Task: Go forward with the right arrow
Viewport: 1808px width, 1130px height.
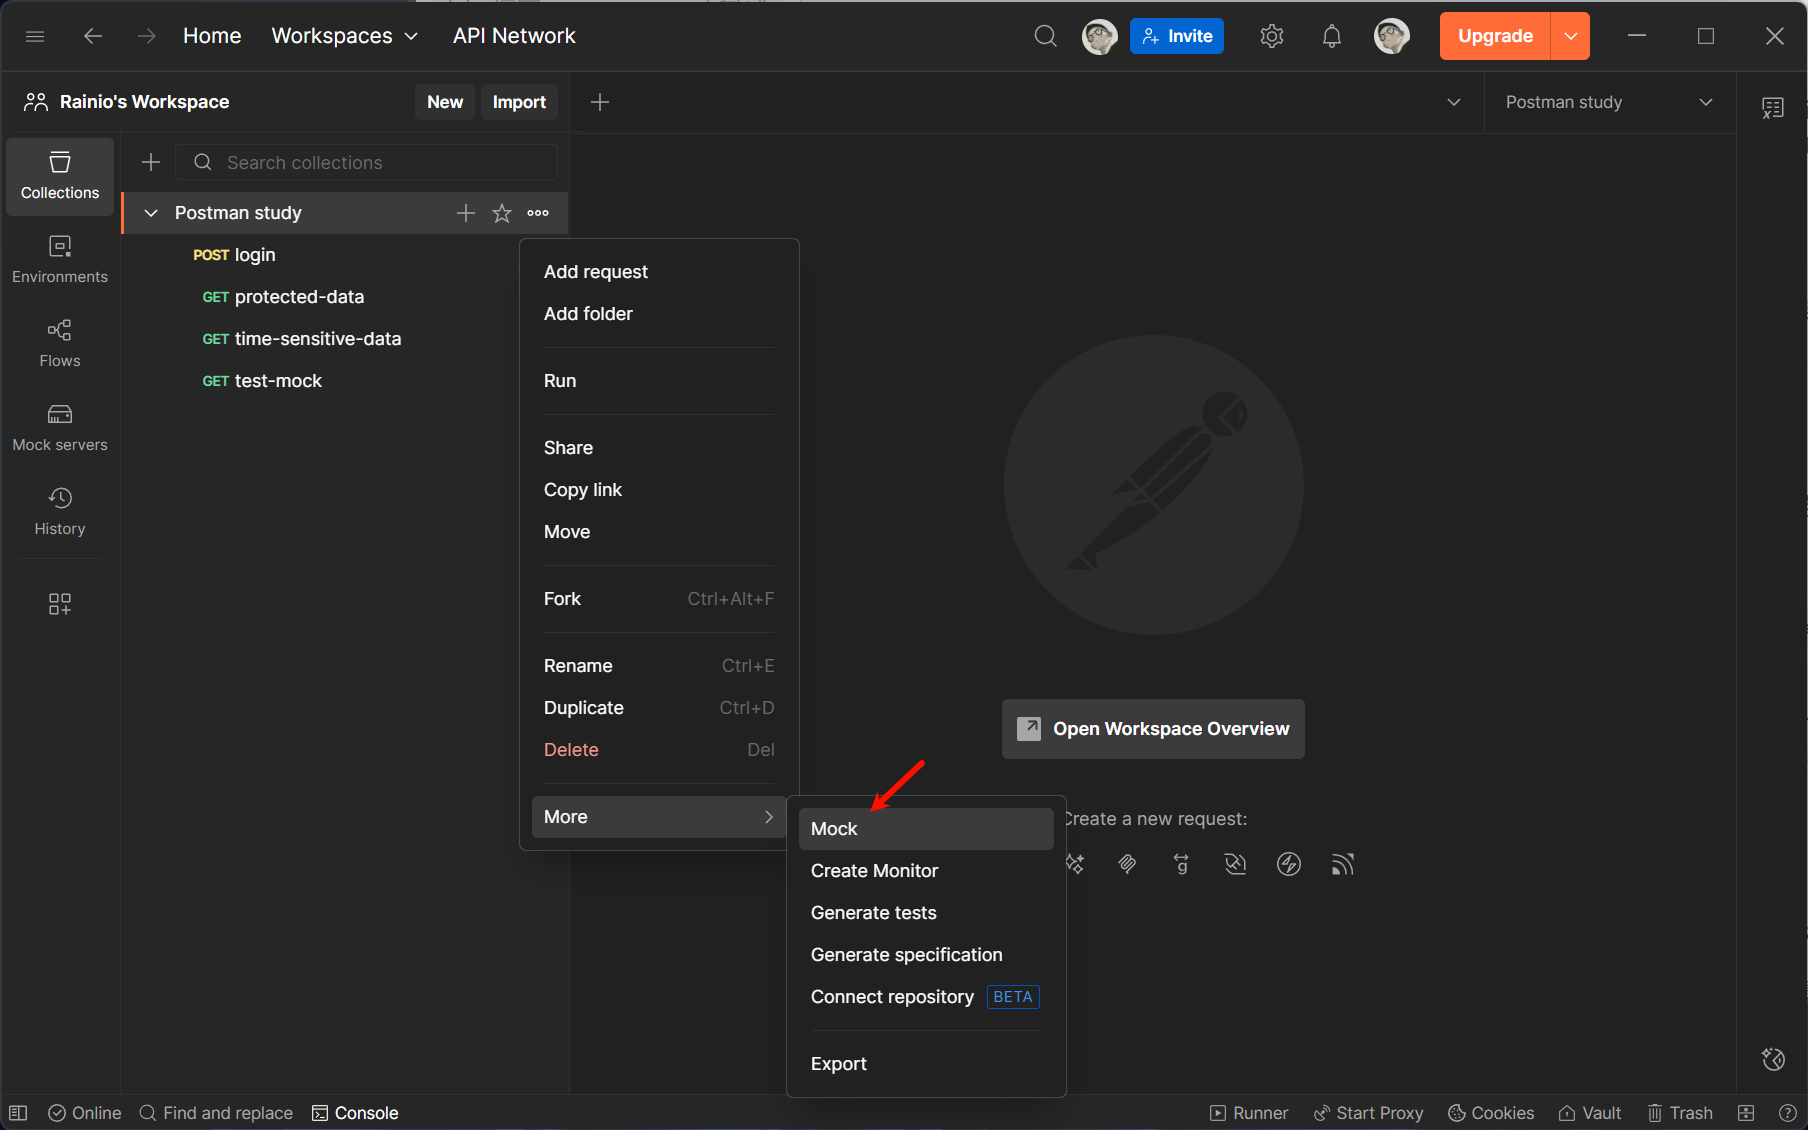Action: point(147,36)
